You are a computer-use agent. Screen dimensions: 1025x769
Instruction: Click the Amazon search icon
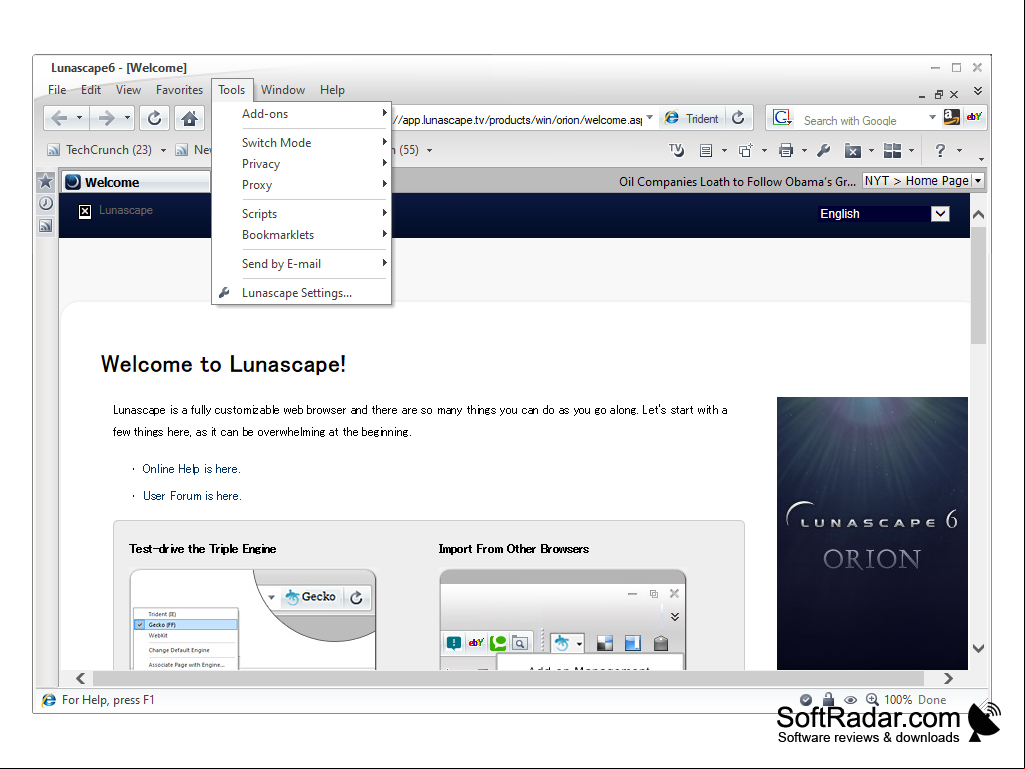pyautogui.click(x=952, y=117)
